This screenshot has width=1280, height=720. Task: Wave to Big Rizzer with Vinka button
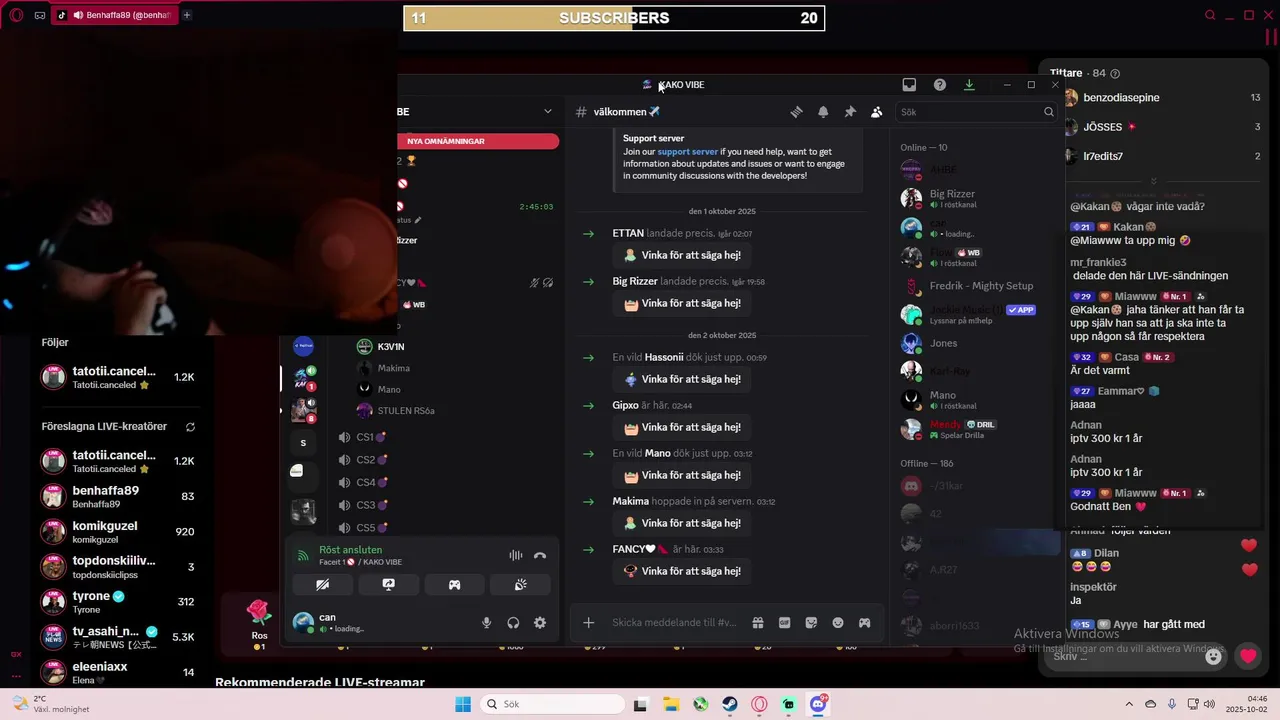click(682, 303)
